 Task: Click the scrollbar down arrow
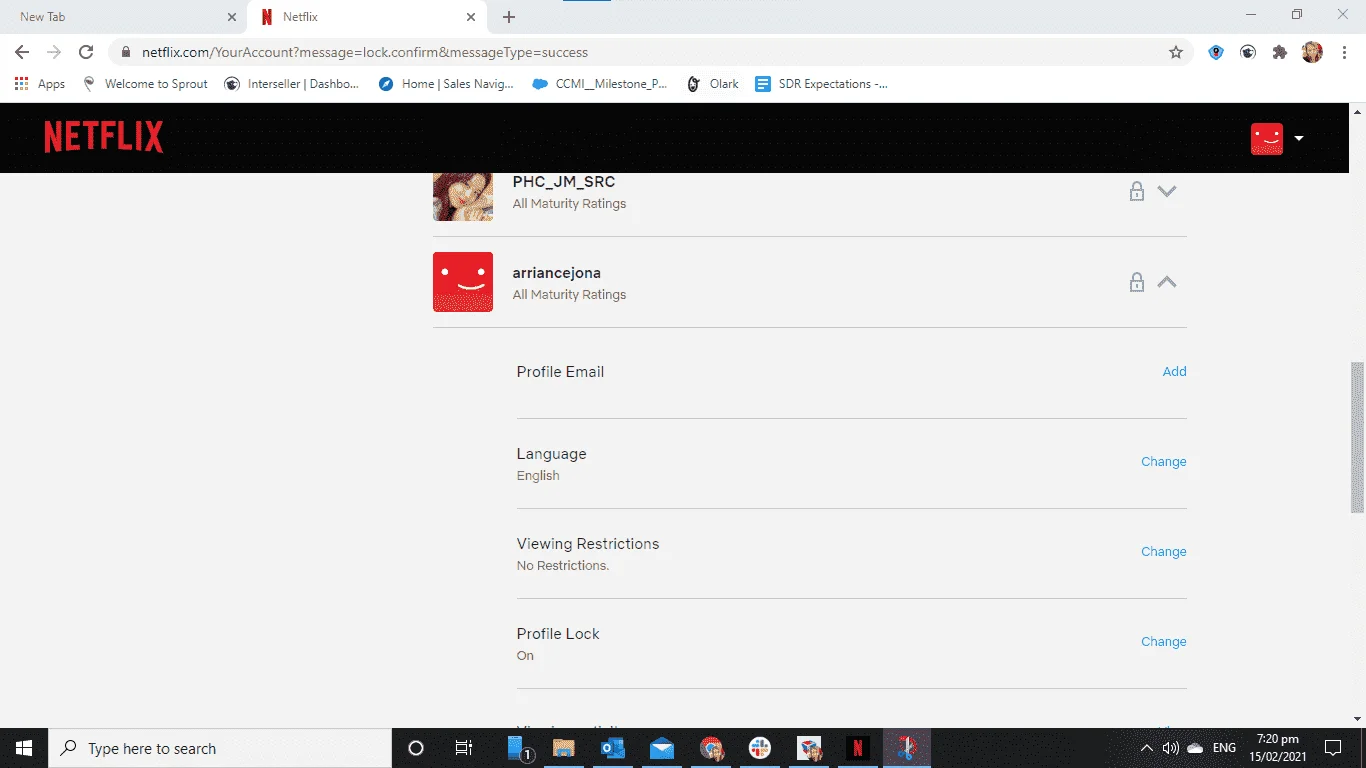pos(1357,719)
